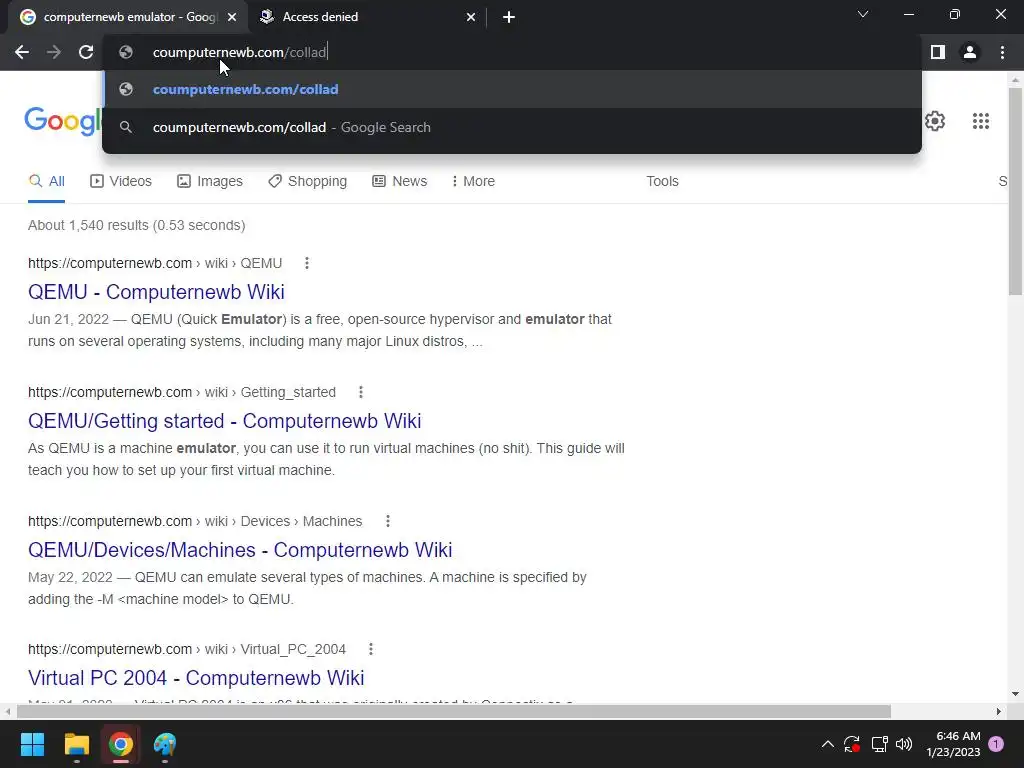The height and width of the screenshot is (768, 1024).
Task: Click the About 1,540 results text
Action: [136, 225]
